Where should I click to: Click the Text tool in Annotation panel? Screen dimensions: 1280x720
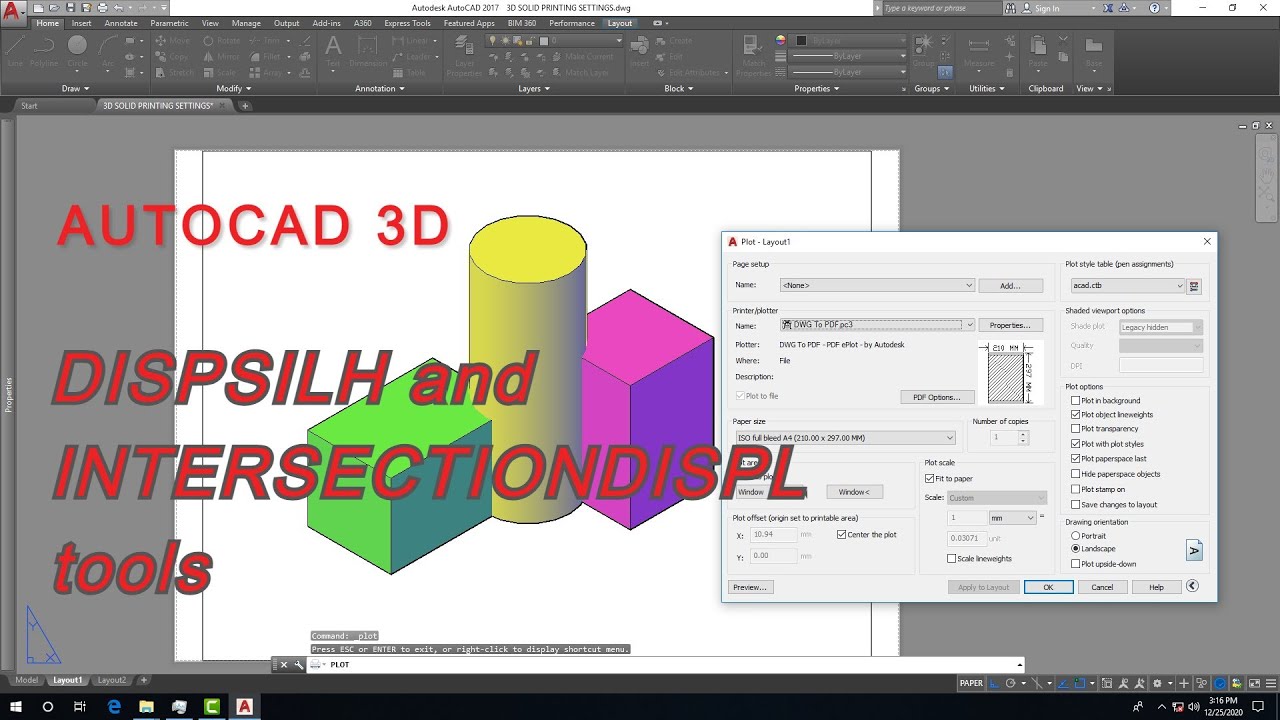pos(333,51)
